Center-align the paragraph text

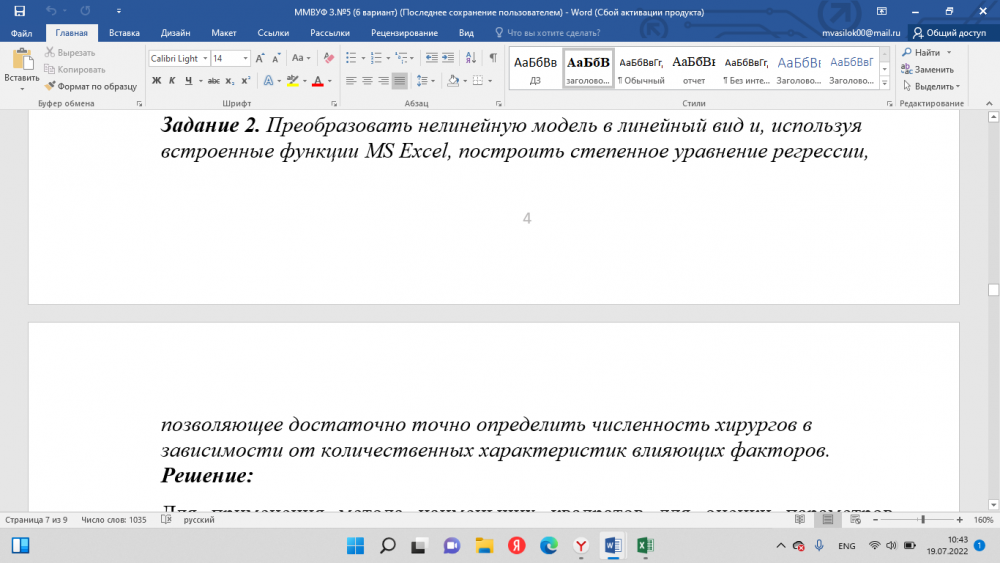(367, 81)
